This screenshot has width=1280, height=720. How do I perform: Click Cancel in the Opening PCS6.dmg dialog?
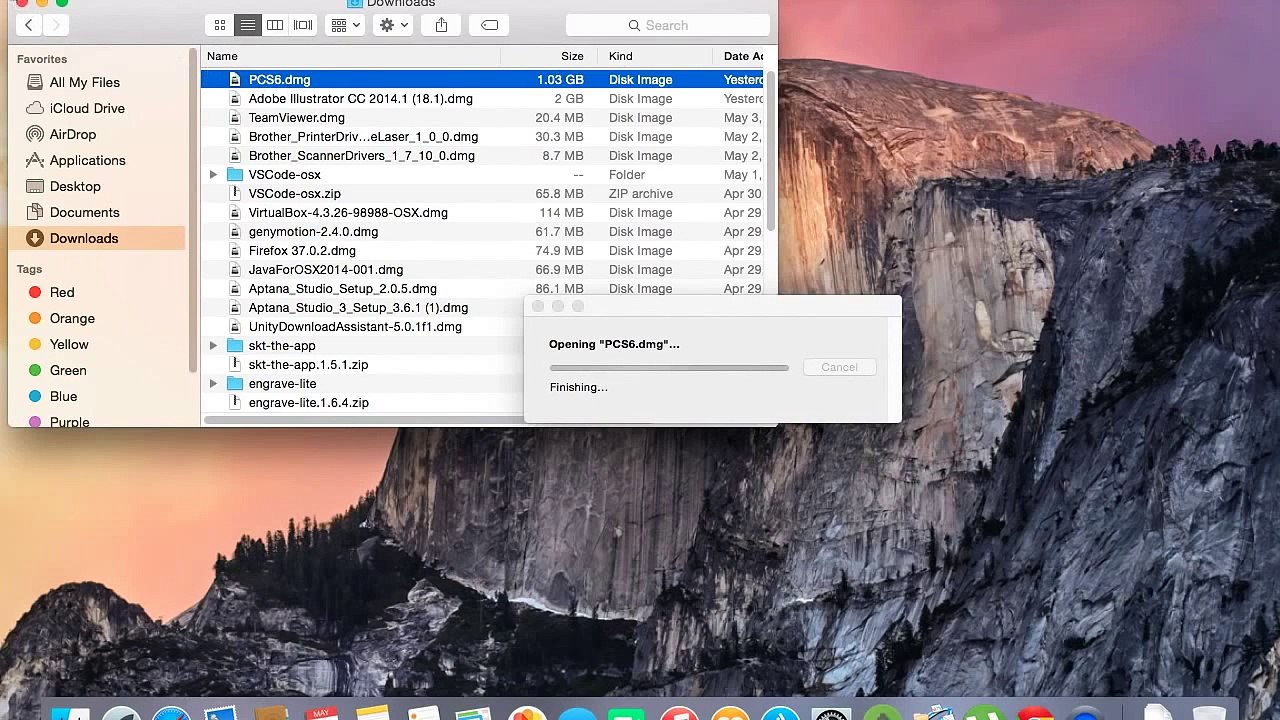(x=839, y=367)
